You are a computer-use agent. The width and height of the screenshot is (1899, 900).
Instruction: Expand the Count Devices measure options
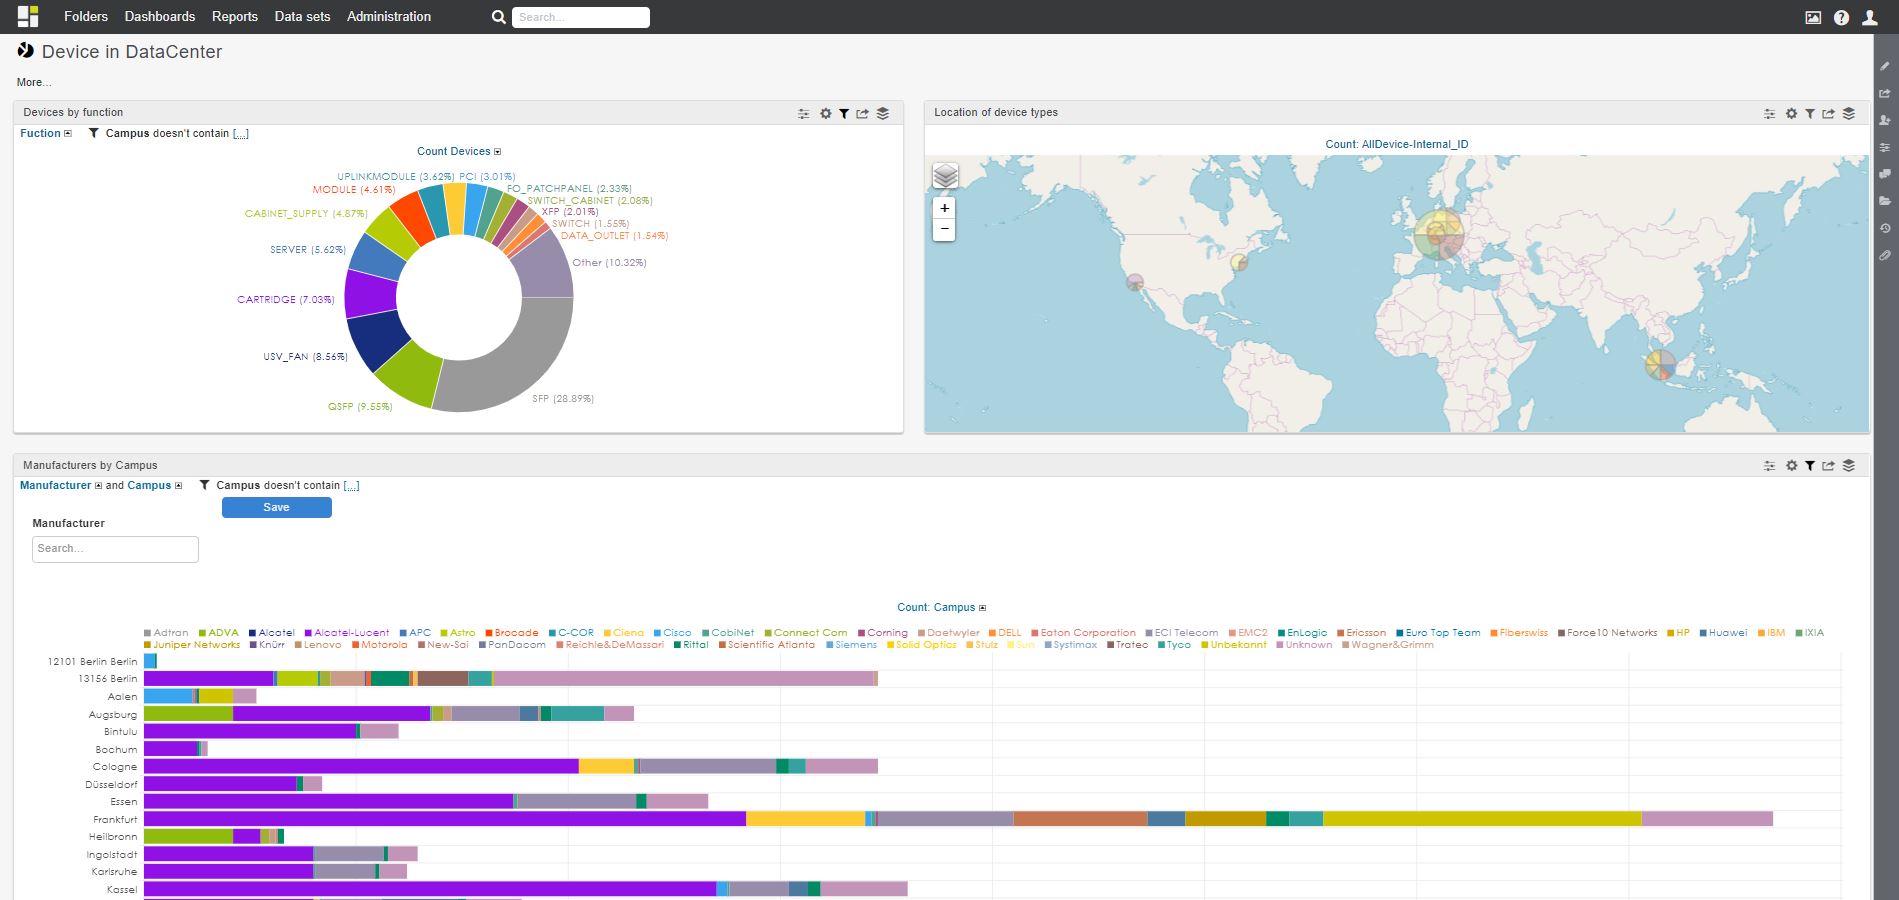(x=497, y=151)
